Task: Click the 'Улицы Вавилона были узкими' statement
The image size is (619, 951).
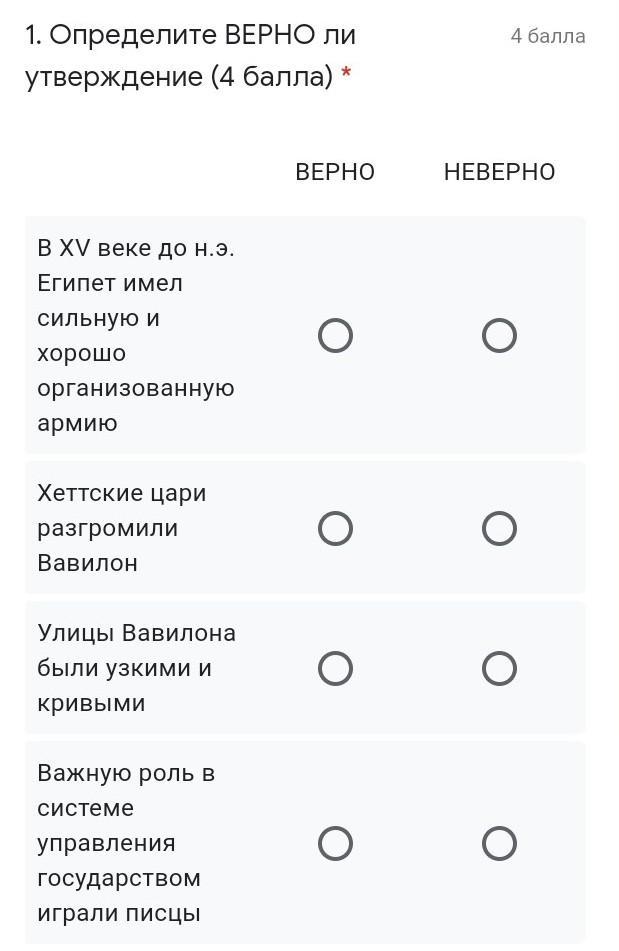Action: click(x=135, y=668)
